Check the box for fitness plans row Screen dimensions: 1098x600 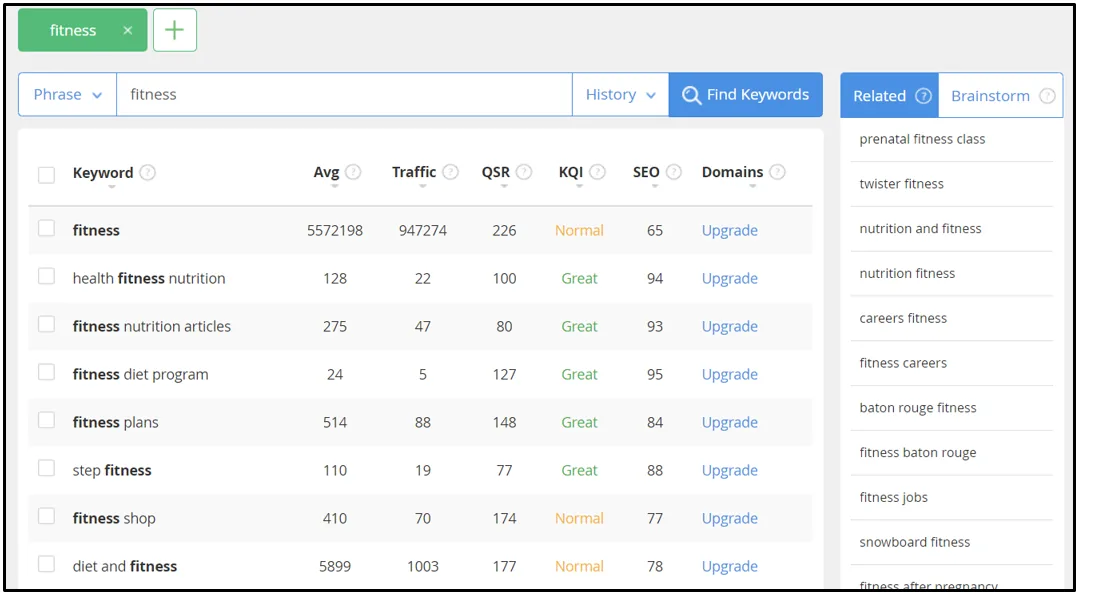[46, 420]
